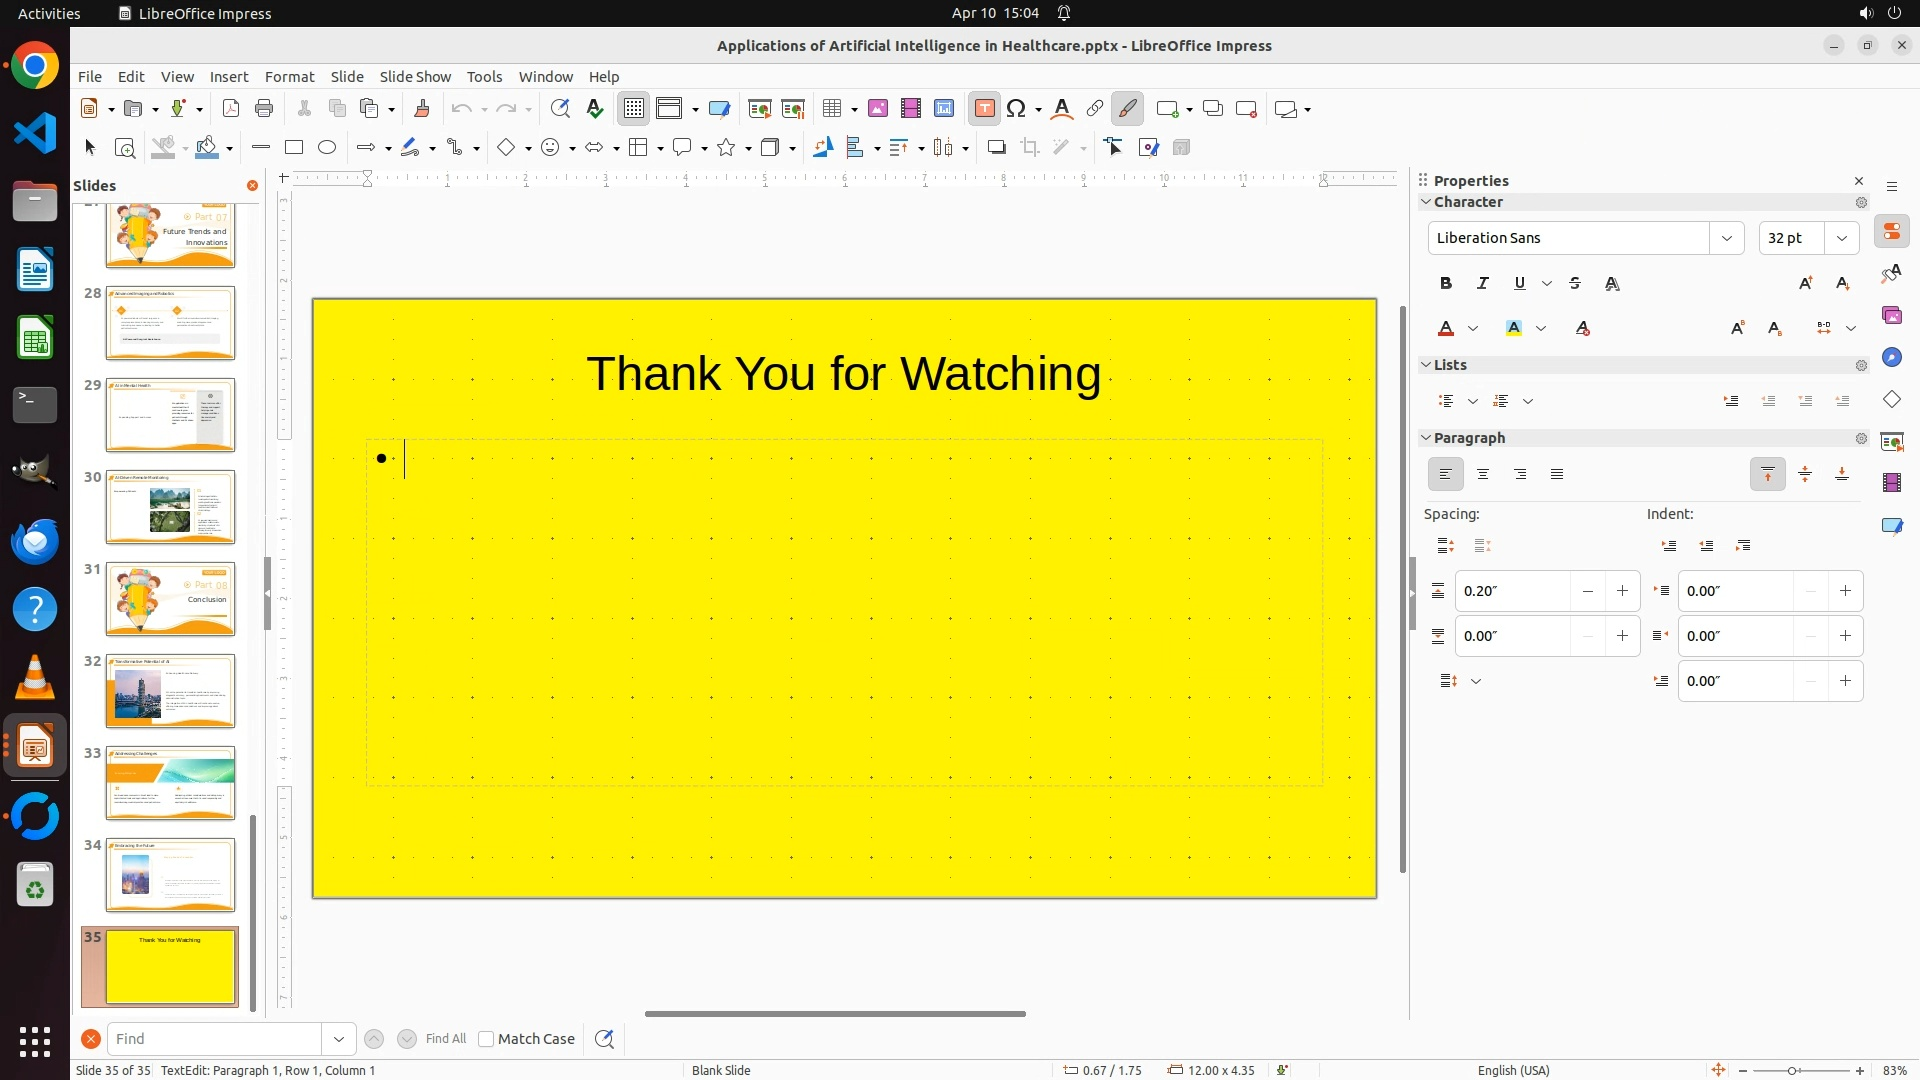1920x1080 pixels.
Task: Open the Format menu
Action: pyautogui.click(x=289, y=77)
